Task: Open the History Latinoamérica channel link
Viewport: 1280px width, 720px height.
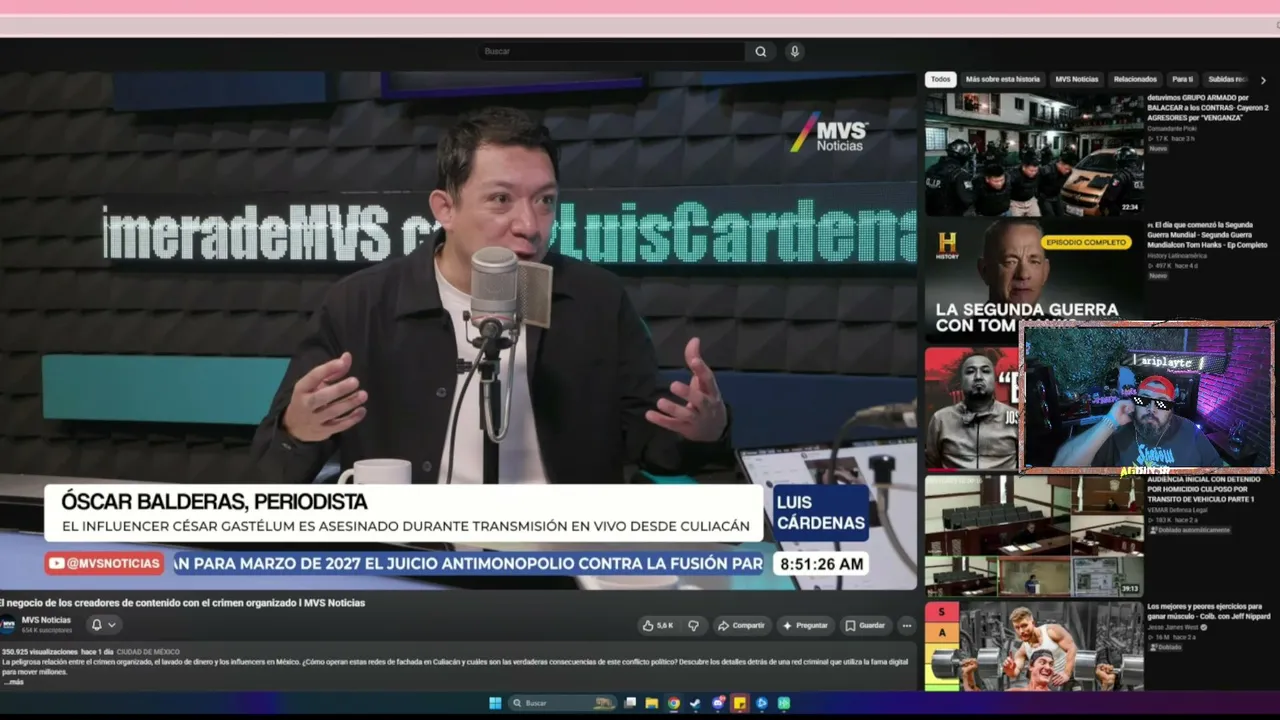Action: click(1177, 256)
